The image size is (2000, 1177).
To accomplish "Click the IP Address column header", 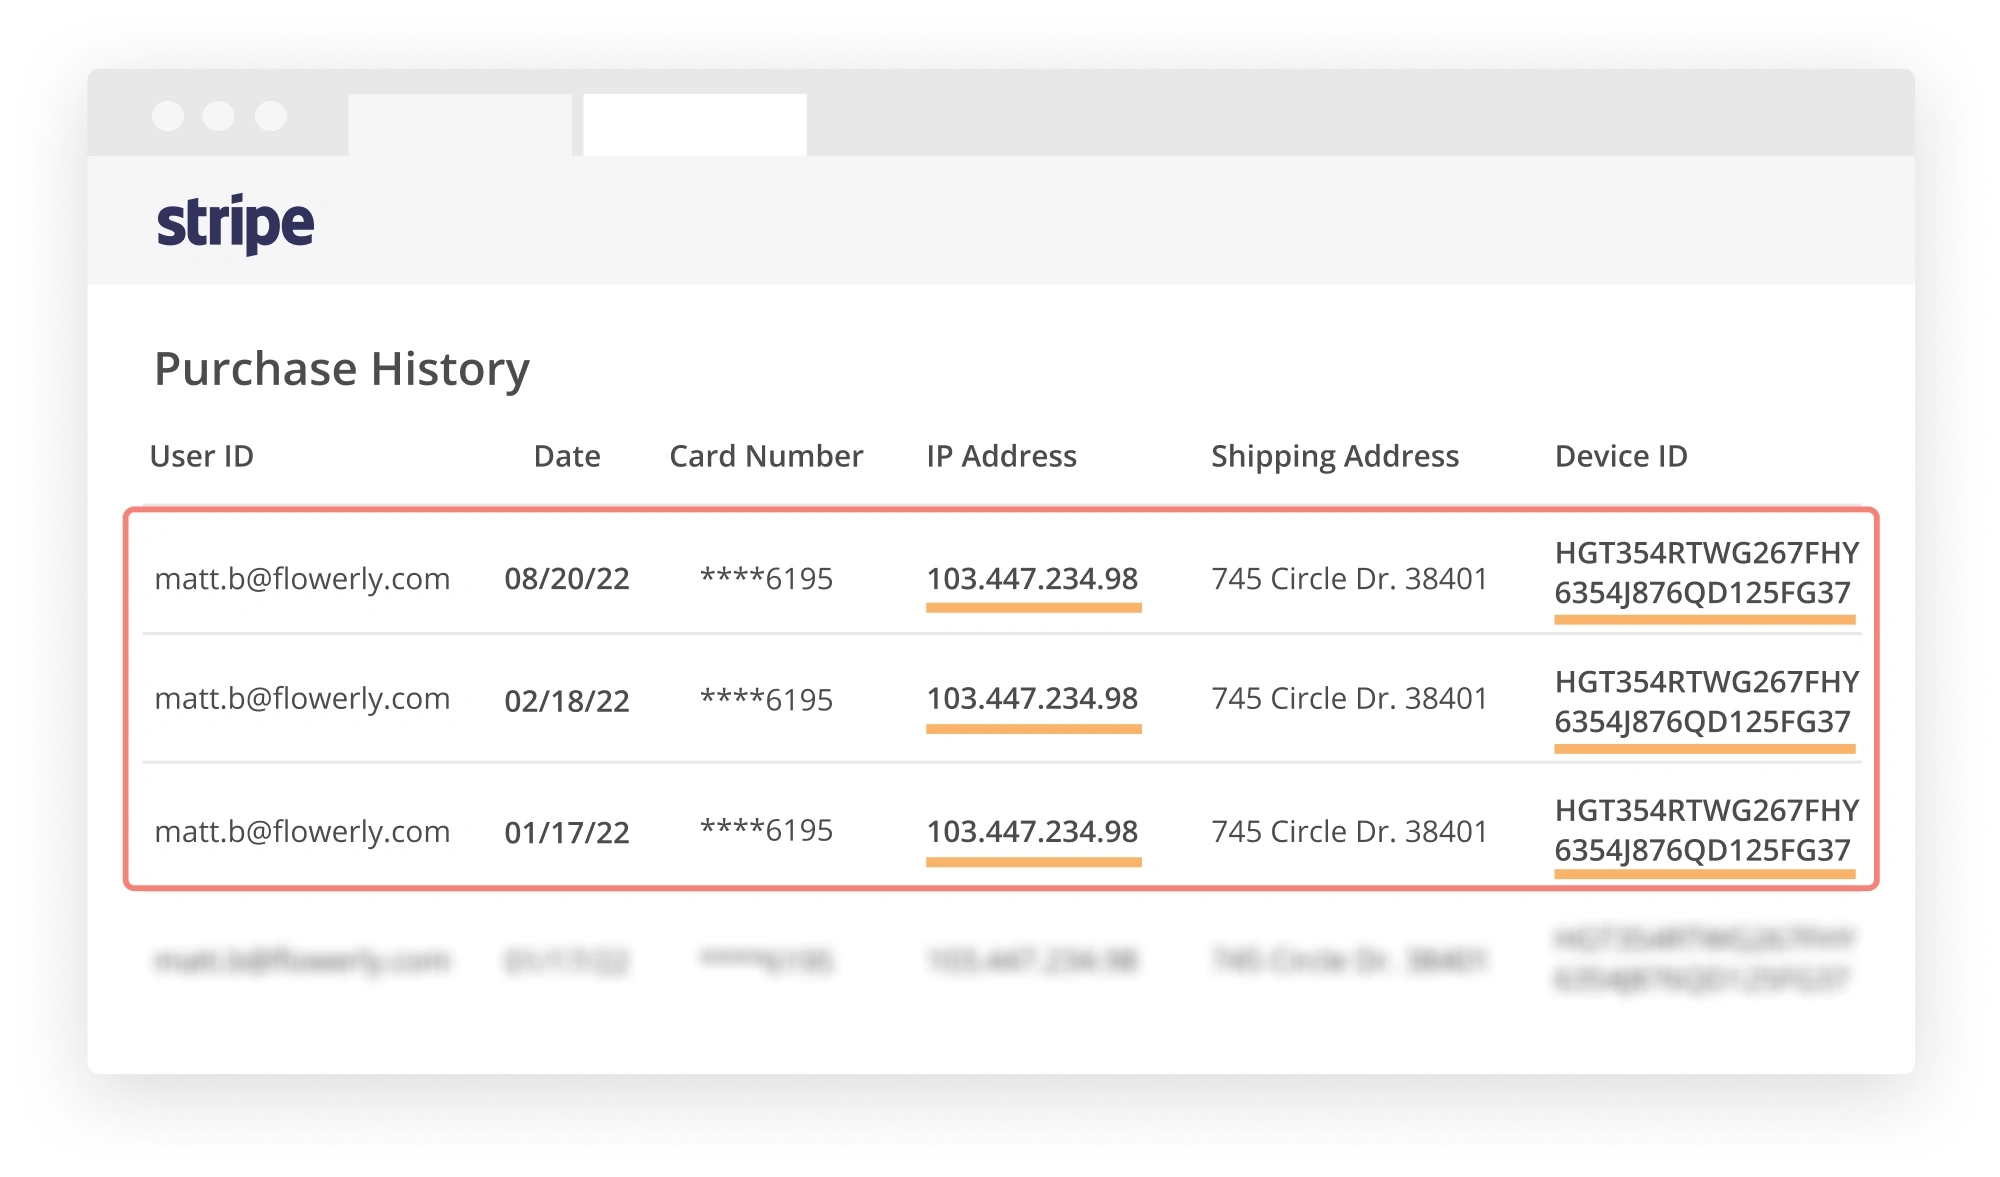I will [1001, 456].
